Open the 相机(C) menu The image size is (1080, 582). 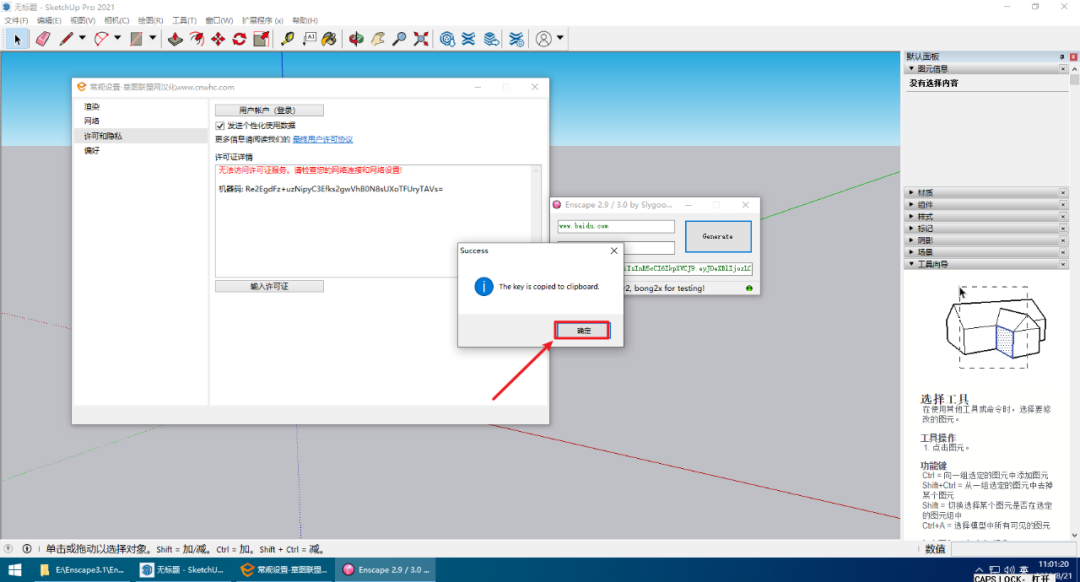pos(117,20)
